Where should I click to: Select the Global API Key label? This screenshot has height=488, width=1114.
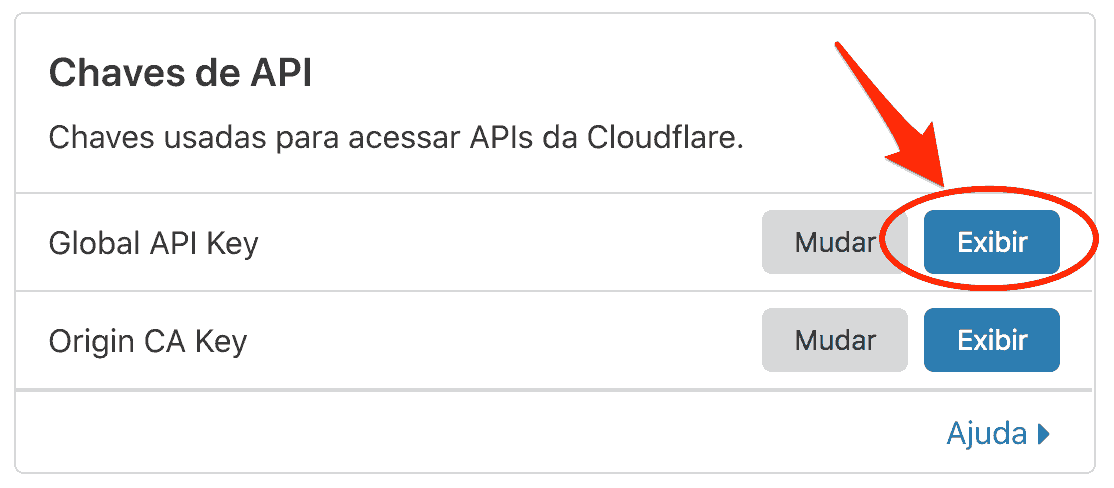click(153, 244)
